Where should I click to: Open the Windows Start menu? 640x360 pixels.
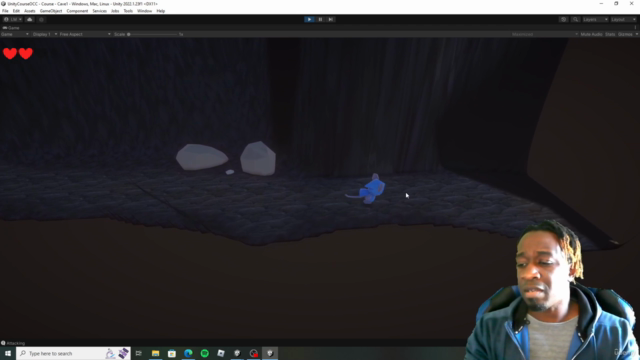coord(8,353)
